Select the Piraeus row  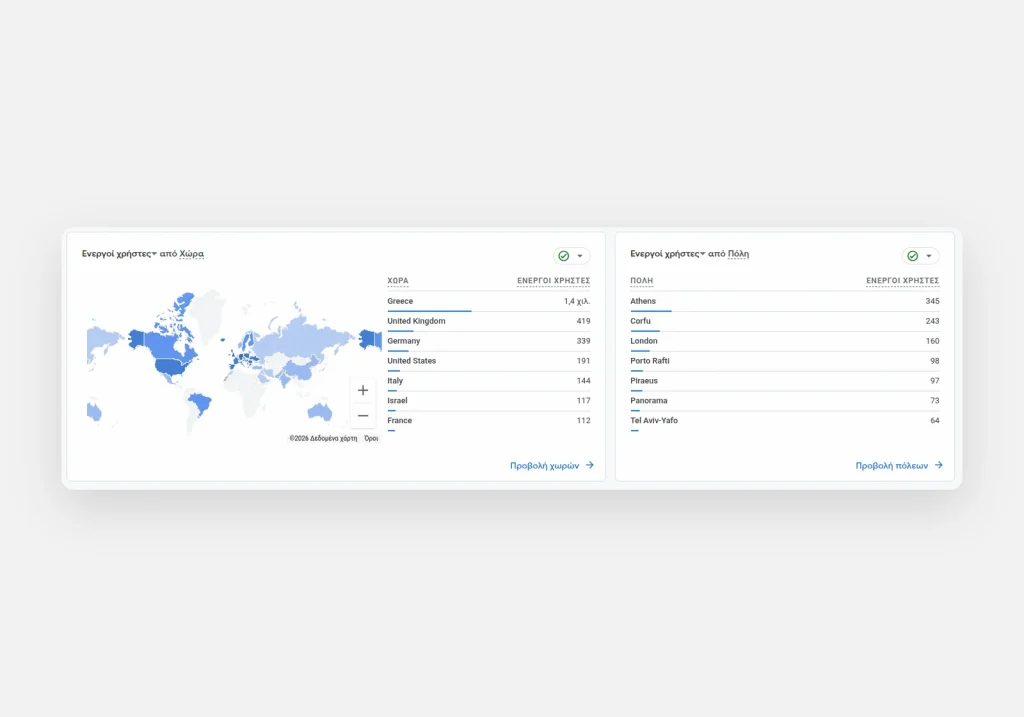[785, 381]
